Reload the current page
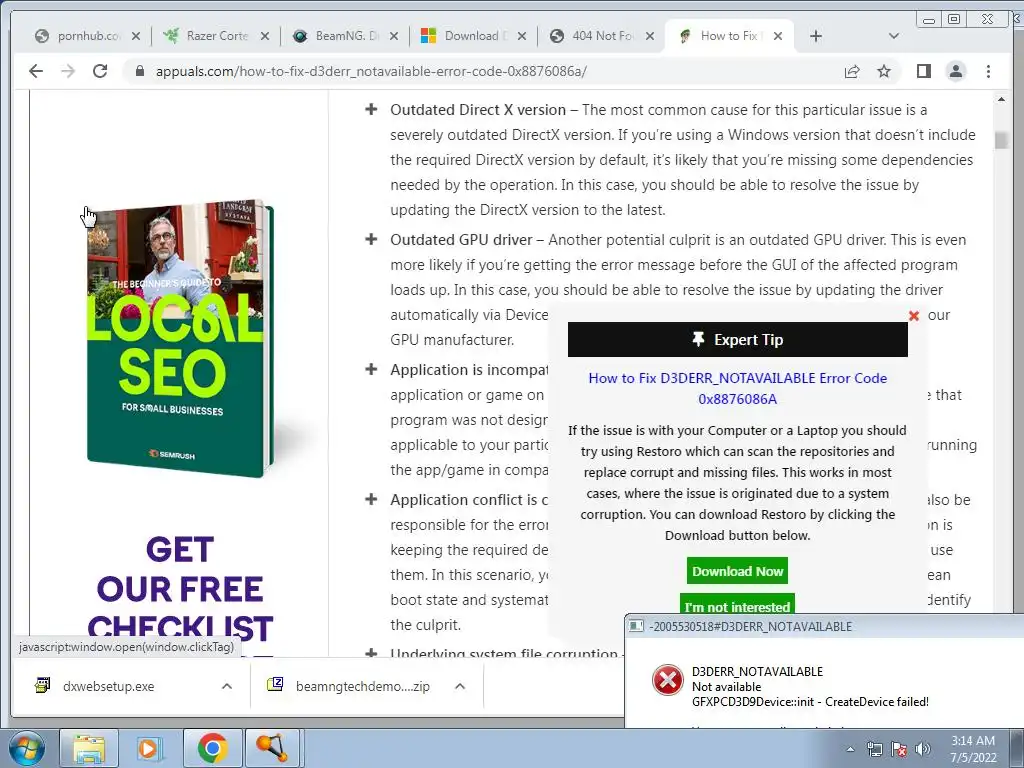This screenshot has width=1024, height=768. pyautogui.click(x=100, y=71)
